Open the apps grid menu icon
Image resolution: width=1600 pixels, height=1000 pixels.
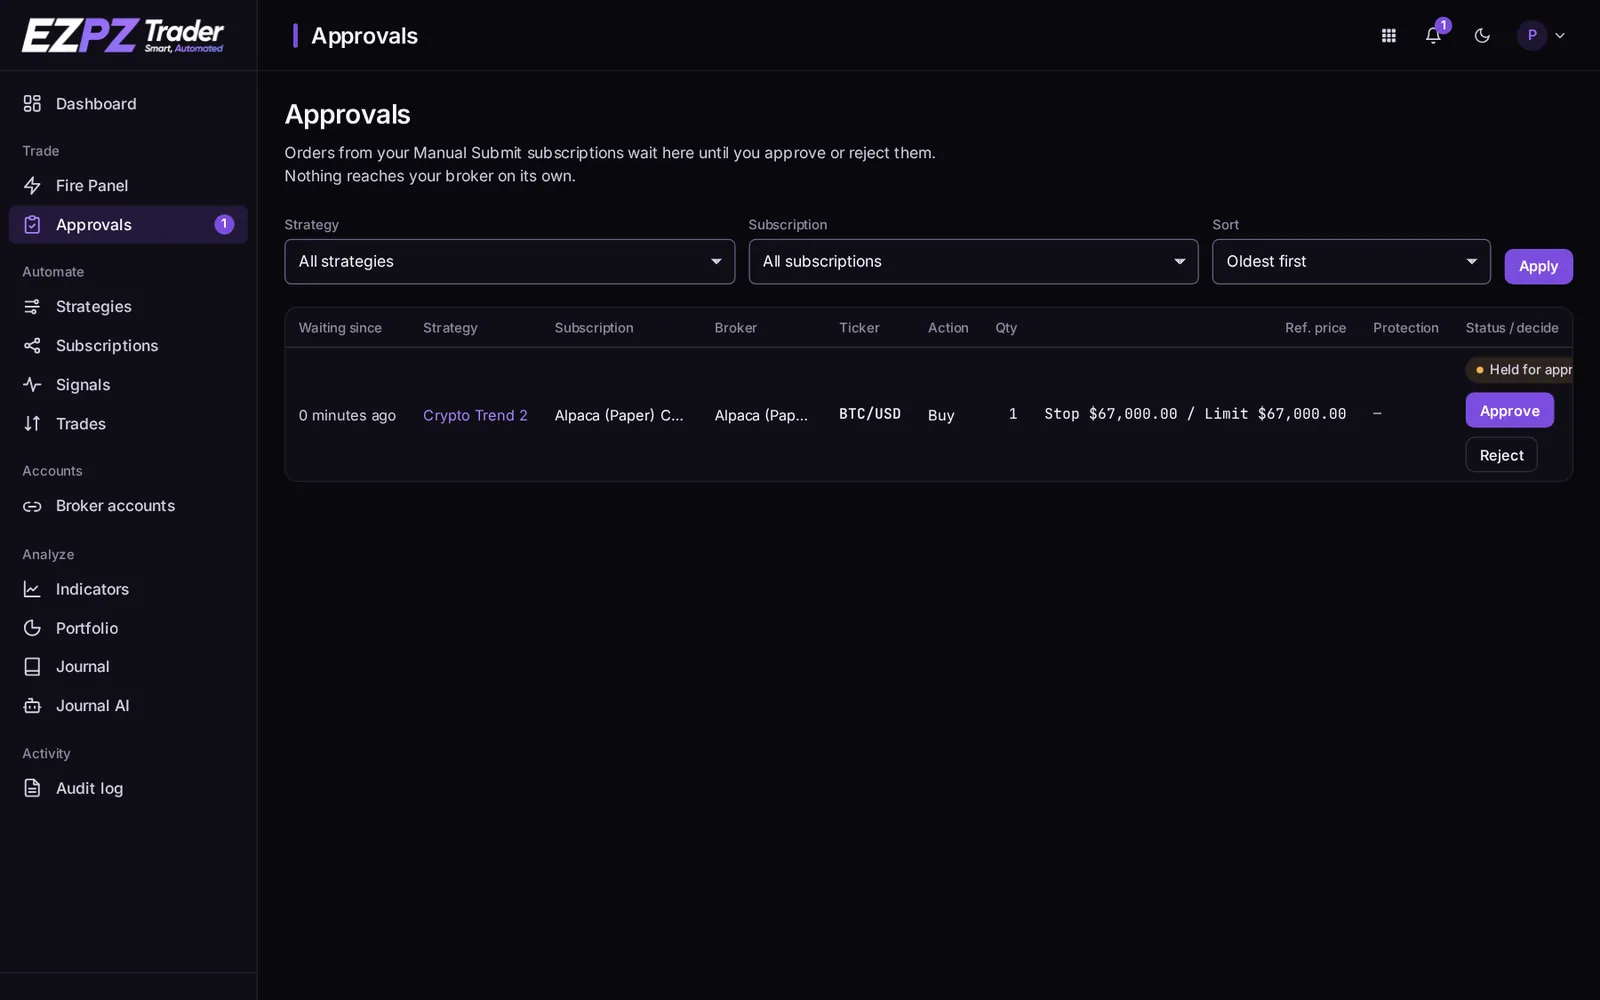(1389, 36)
